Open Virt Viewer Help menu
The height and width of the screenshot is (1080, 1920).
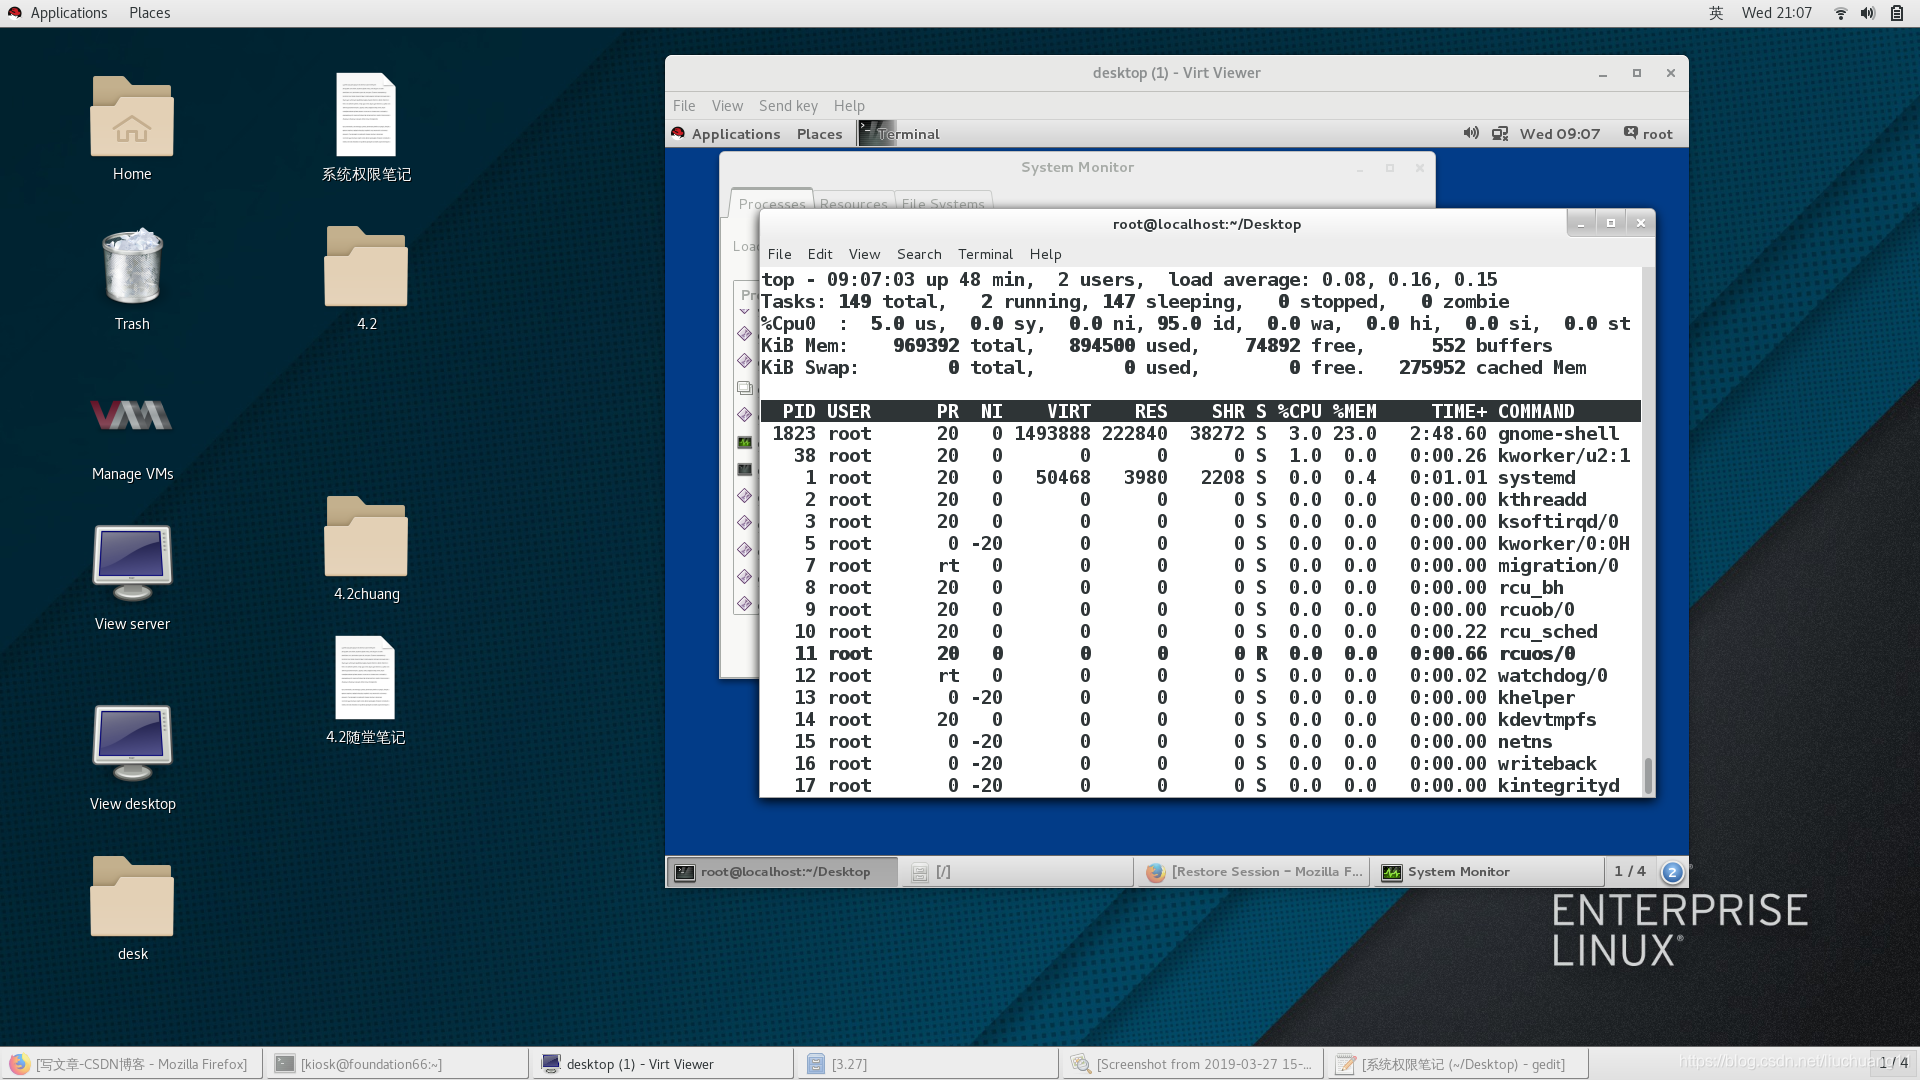click(x=849, y=106)
